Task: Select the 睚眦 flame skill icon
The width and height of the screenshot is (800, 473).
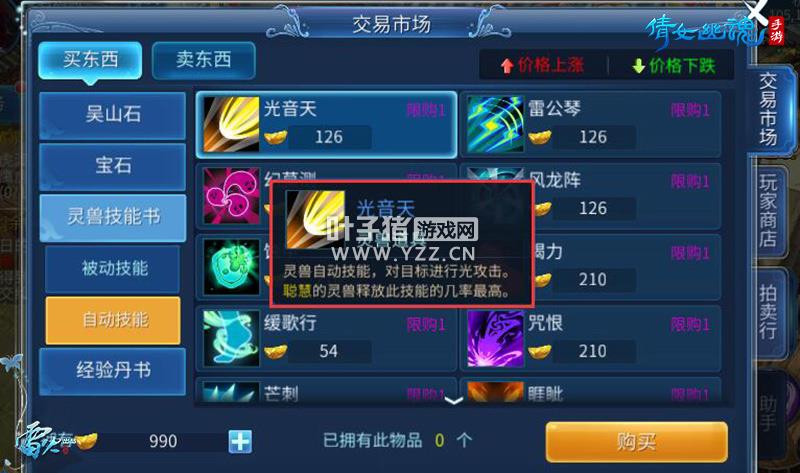Action: (x=495, y=392)
